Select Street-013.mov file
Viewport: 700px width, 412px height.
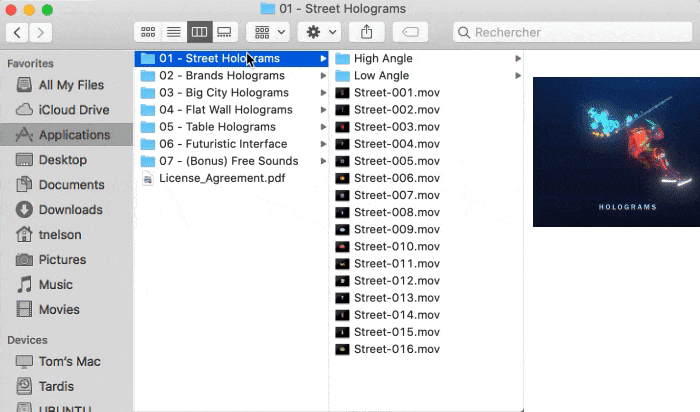[426, 298]
